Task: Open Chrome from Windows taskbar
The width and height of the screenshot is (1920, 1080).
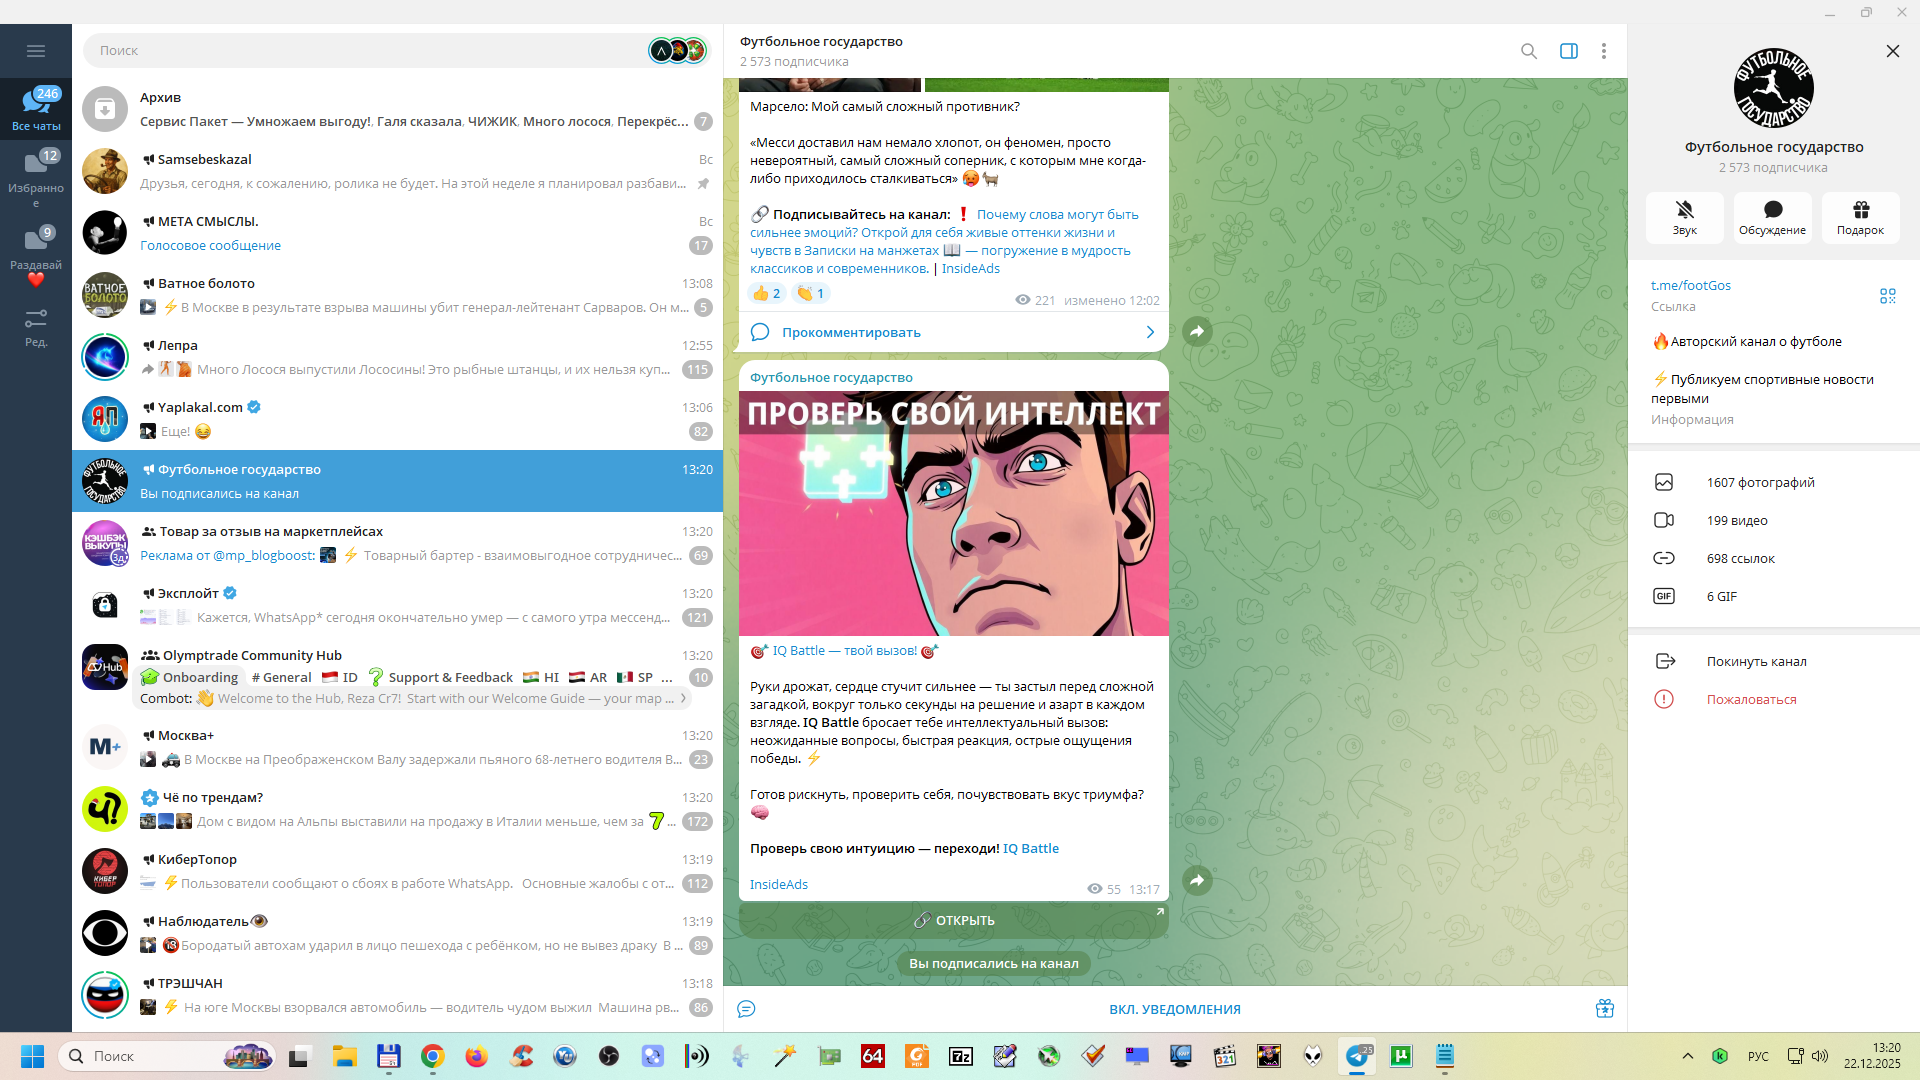Action: (x=432, y=1056)
